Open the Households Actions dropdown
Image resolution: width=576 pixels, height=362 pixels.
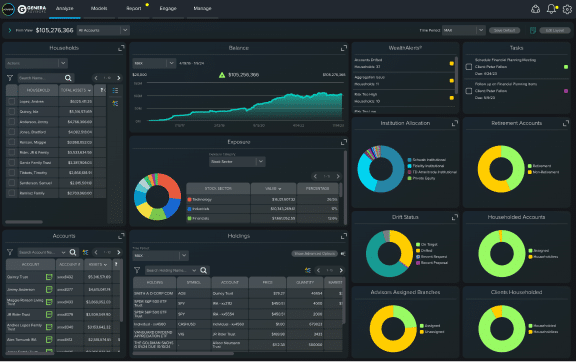point(36,63)
